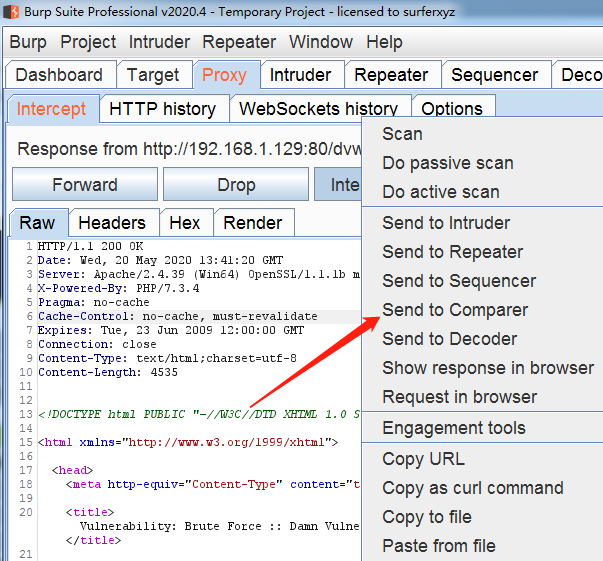Choose Paste from file

pos(483,546)
